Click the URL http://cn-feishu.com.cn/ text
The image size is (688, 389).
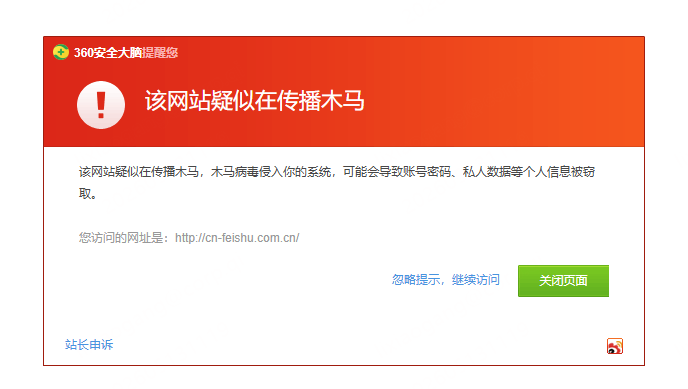click(x=237, y=238)
